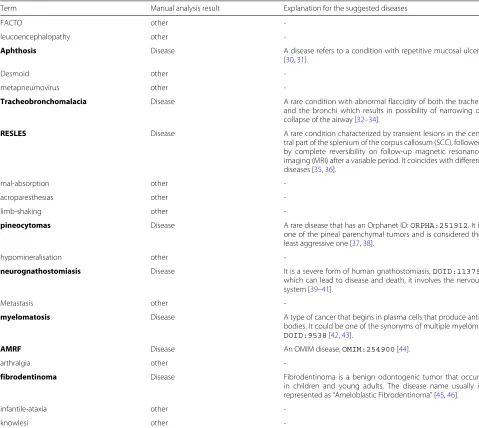
Task: Select the bold term 'fibrodentinoma'
Action: pos(28,377)
